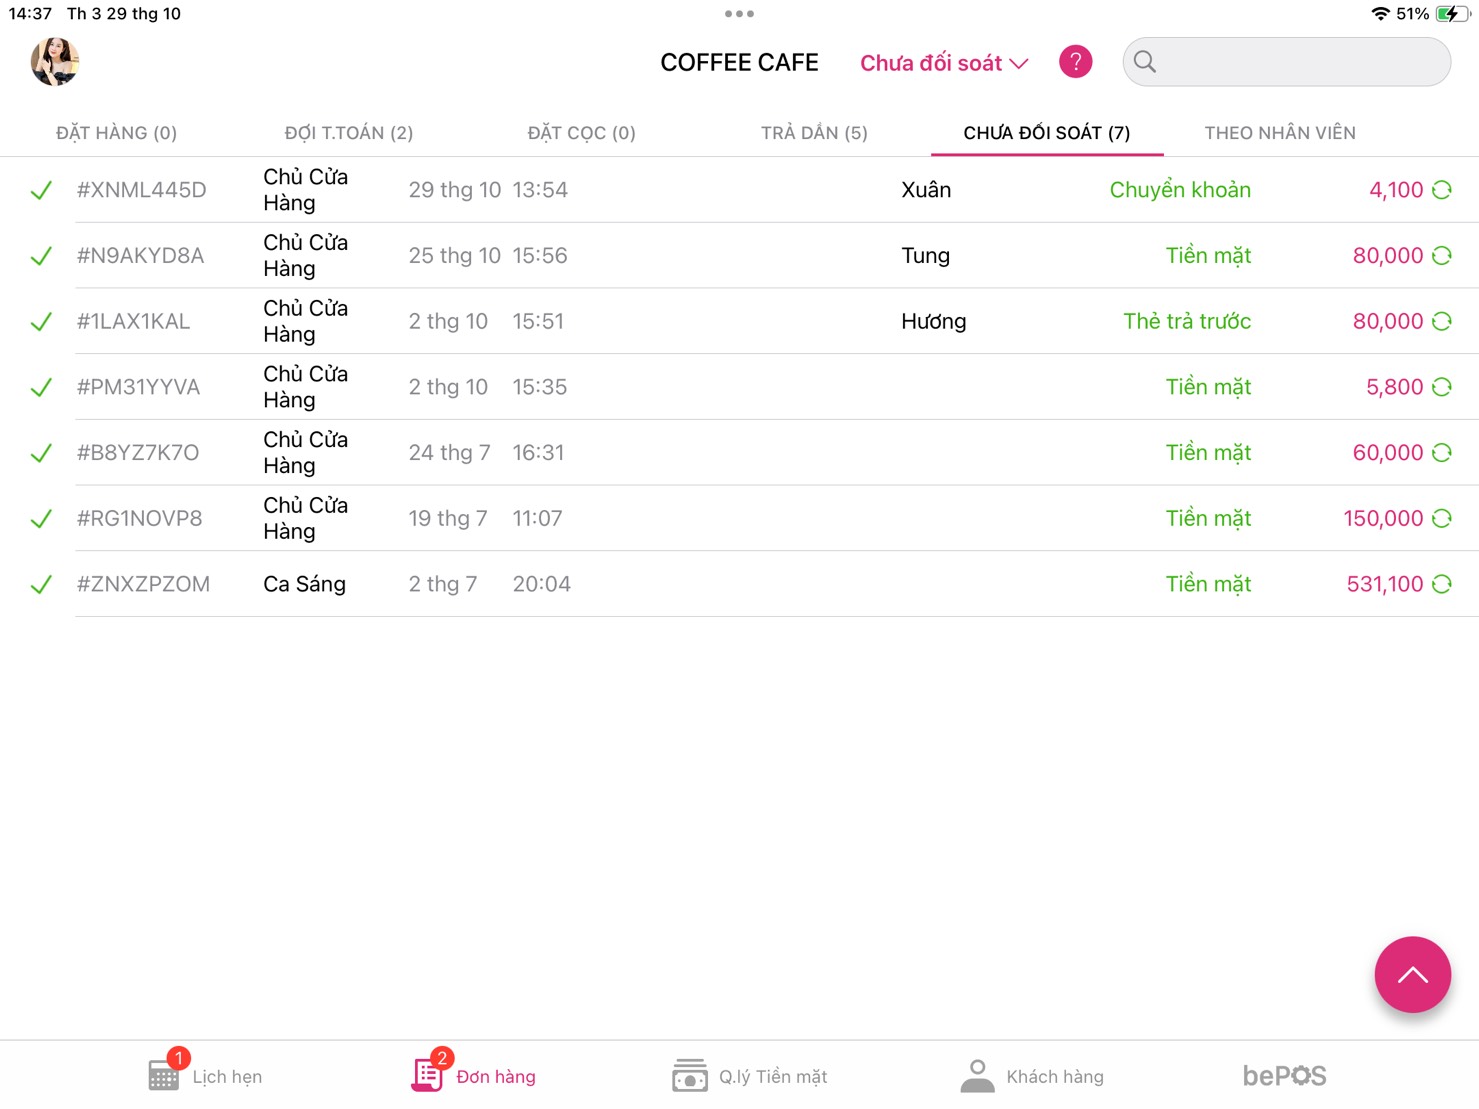Click refresh icon on the 531,100 order
The height and width of the screenshot is (1109, 1479).
click(x=1441, y=584)
